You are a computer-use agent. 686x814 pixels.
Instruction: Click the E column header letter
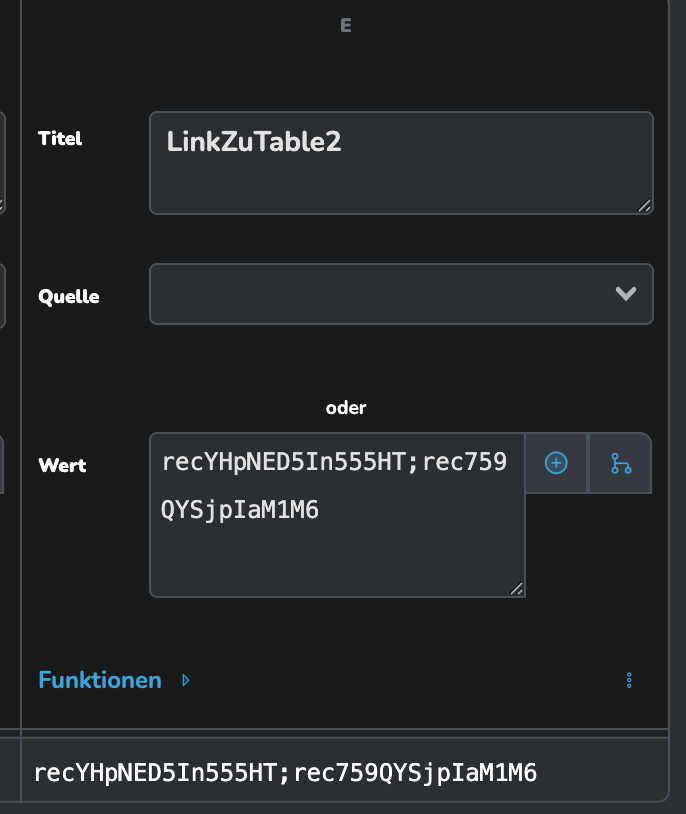pyautogui.click(x=346, y=25)
